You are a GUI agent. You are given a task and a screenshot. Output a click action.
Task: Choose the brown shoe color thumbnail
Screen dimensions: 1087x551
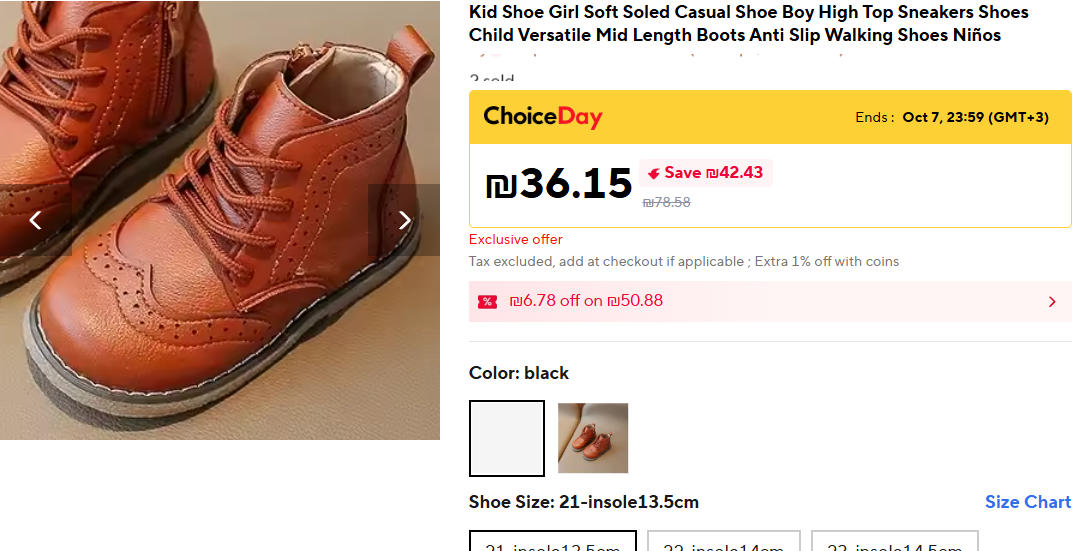[593, 438]
